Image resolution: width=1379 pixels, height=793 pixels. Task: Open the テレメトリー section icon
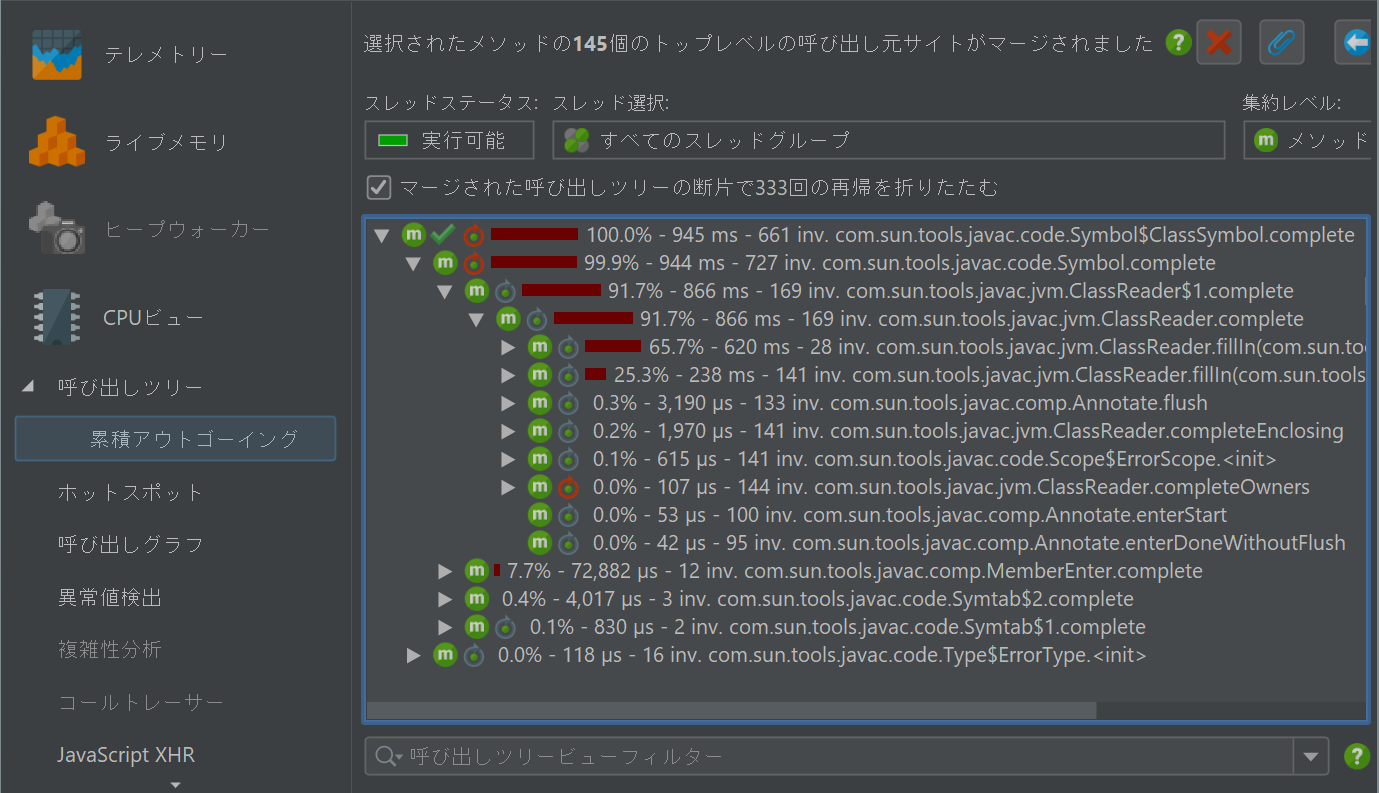56,55
